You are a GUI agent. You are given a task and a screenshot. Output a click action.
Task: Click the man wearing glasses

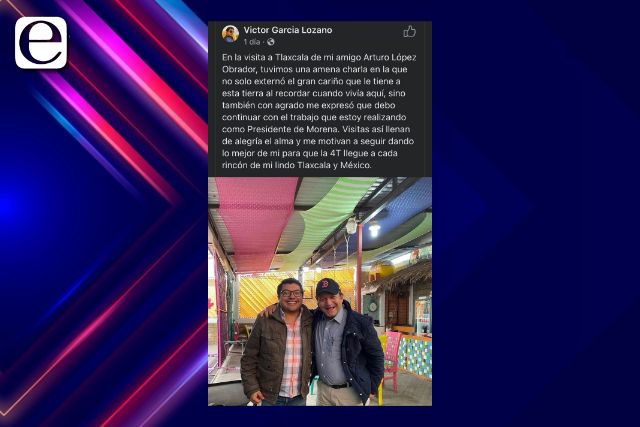[278, 343]
